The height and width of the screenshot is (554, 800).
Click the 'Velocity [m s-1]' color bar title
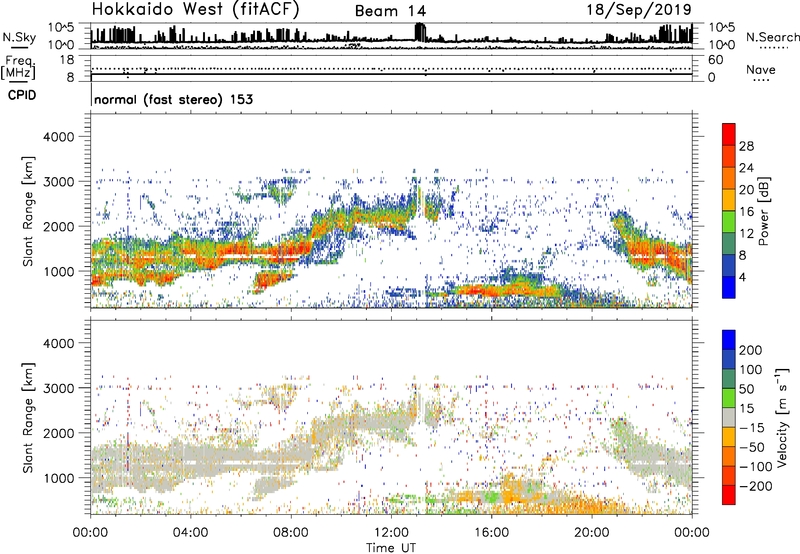782,417
